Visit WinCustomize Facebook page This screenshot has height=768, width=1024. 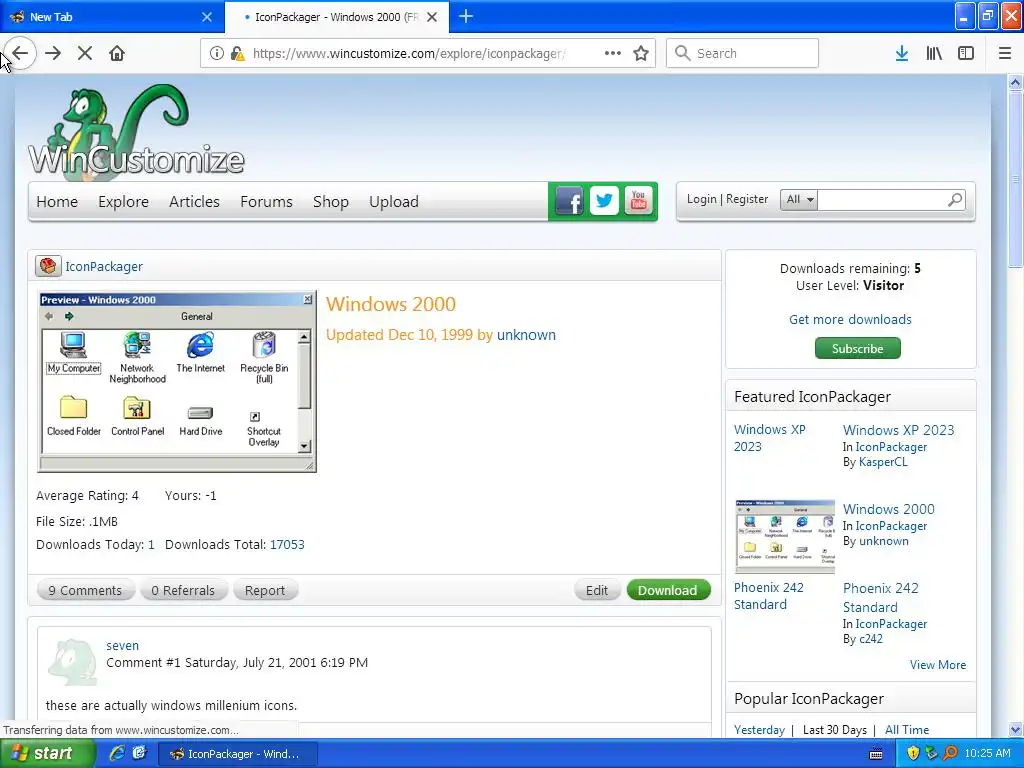569,201
